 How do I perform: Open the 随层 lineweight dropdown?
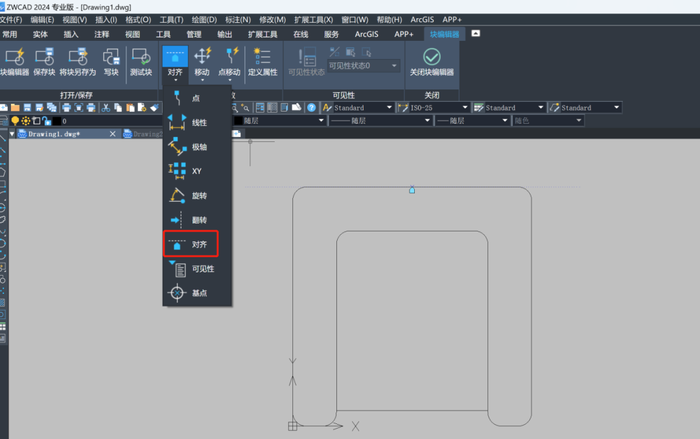pos(505,121)
